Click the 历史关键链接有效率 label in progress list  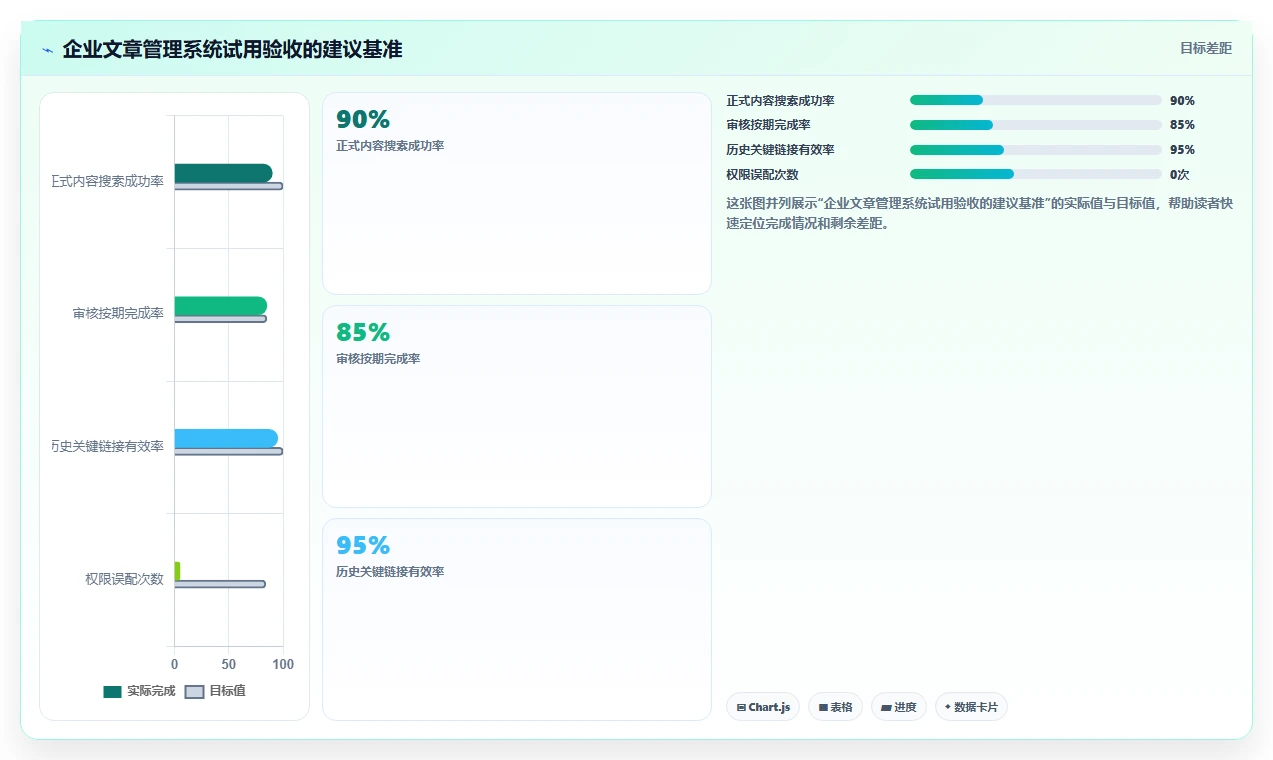(x=780, y=150)
